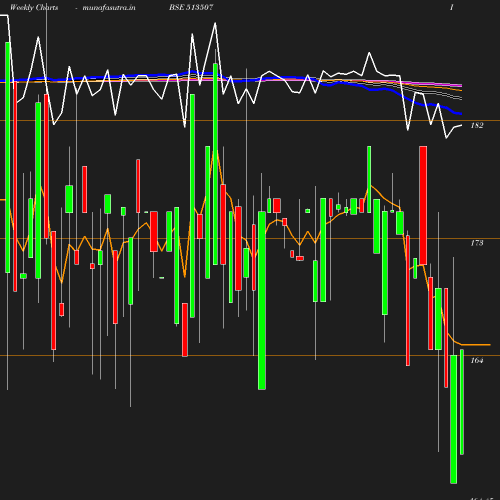Click the long green candle dipping below the 164 line mid-chart
The image size is (500, 500).
pos(262,300)
